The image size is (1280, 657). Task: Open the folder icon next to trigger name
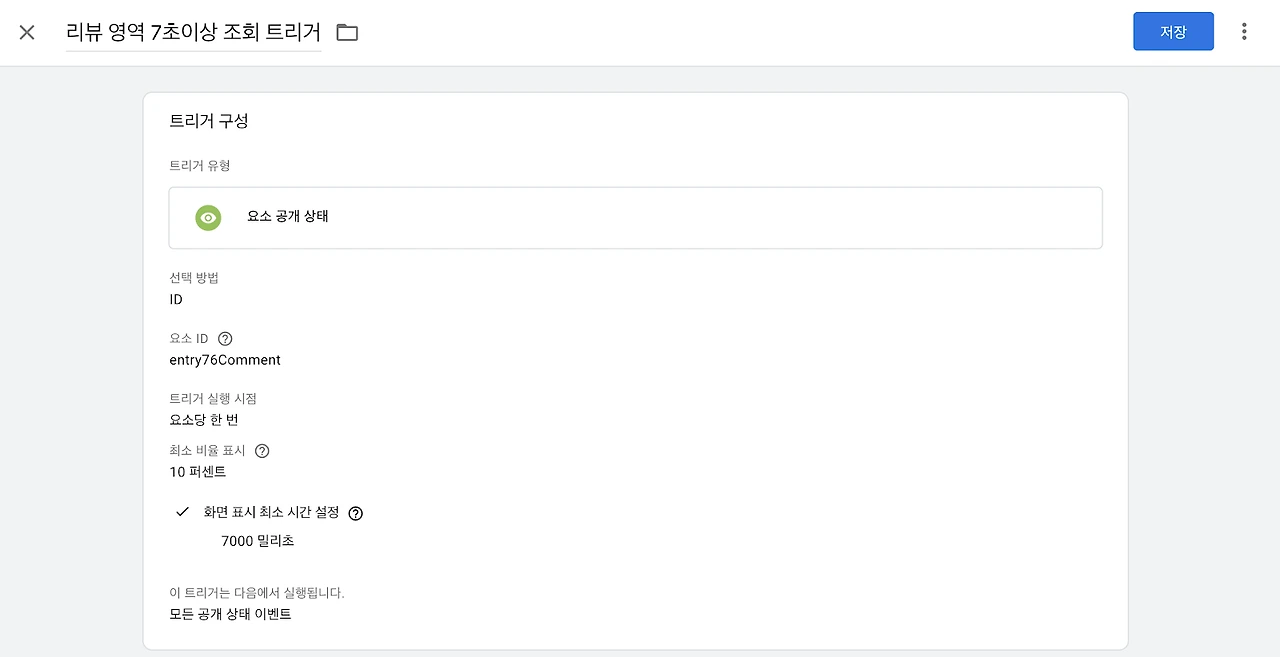click(x=347, y=32)
